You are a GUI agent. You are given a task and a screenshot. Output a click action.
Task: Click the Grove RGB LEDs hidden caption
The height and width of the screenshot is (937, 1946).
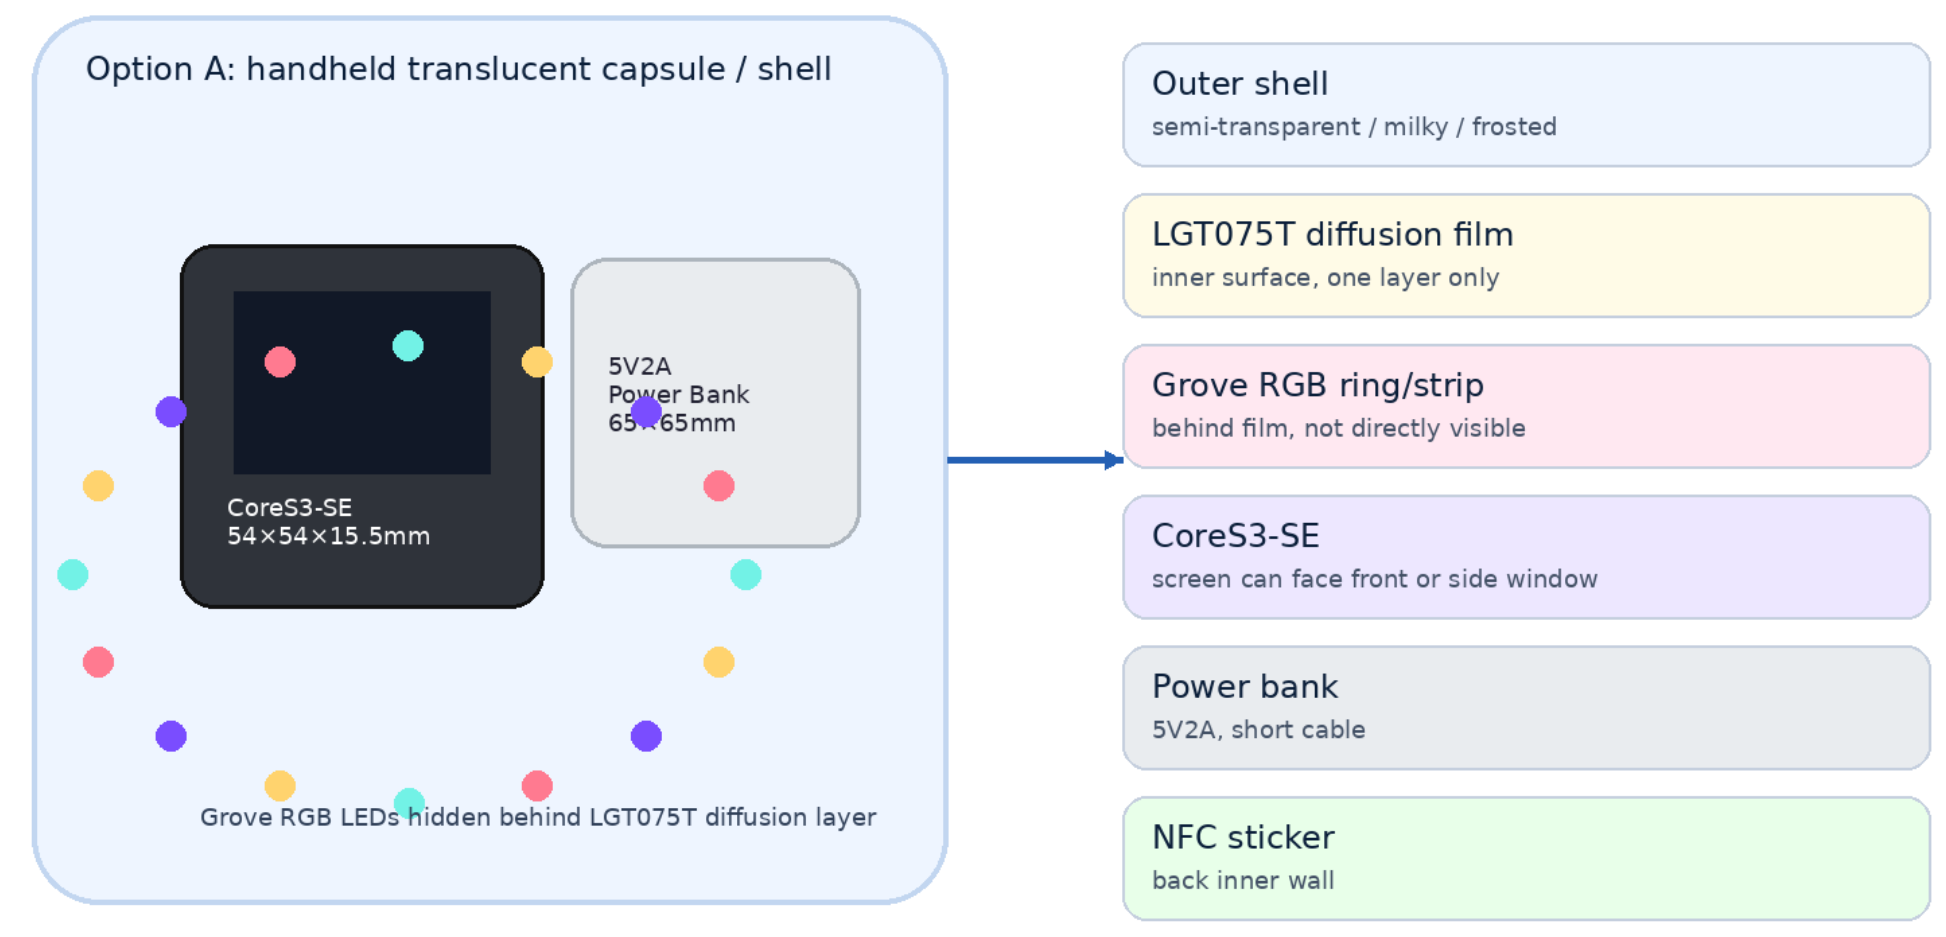coord(538,817)
